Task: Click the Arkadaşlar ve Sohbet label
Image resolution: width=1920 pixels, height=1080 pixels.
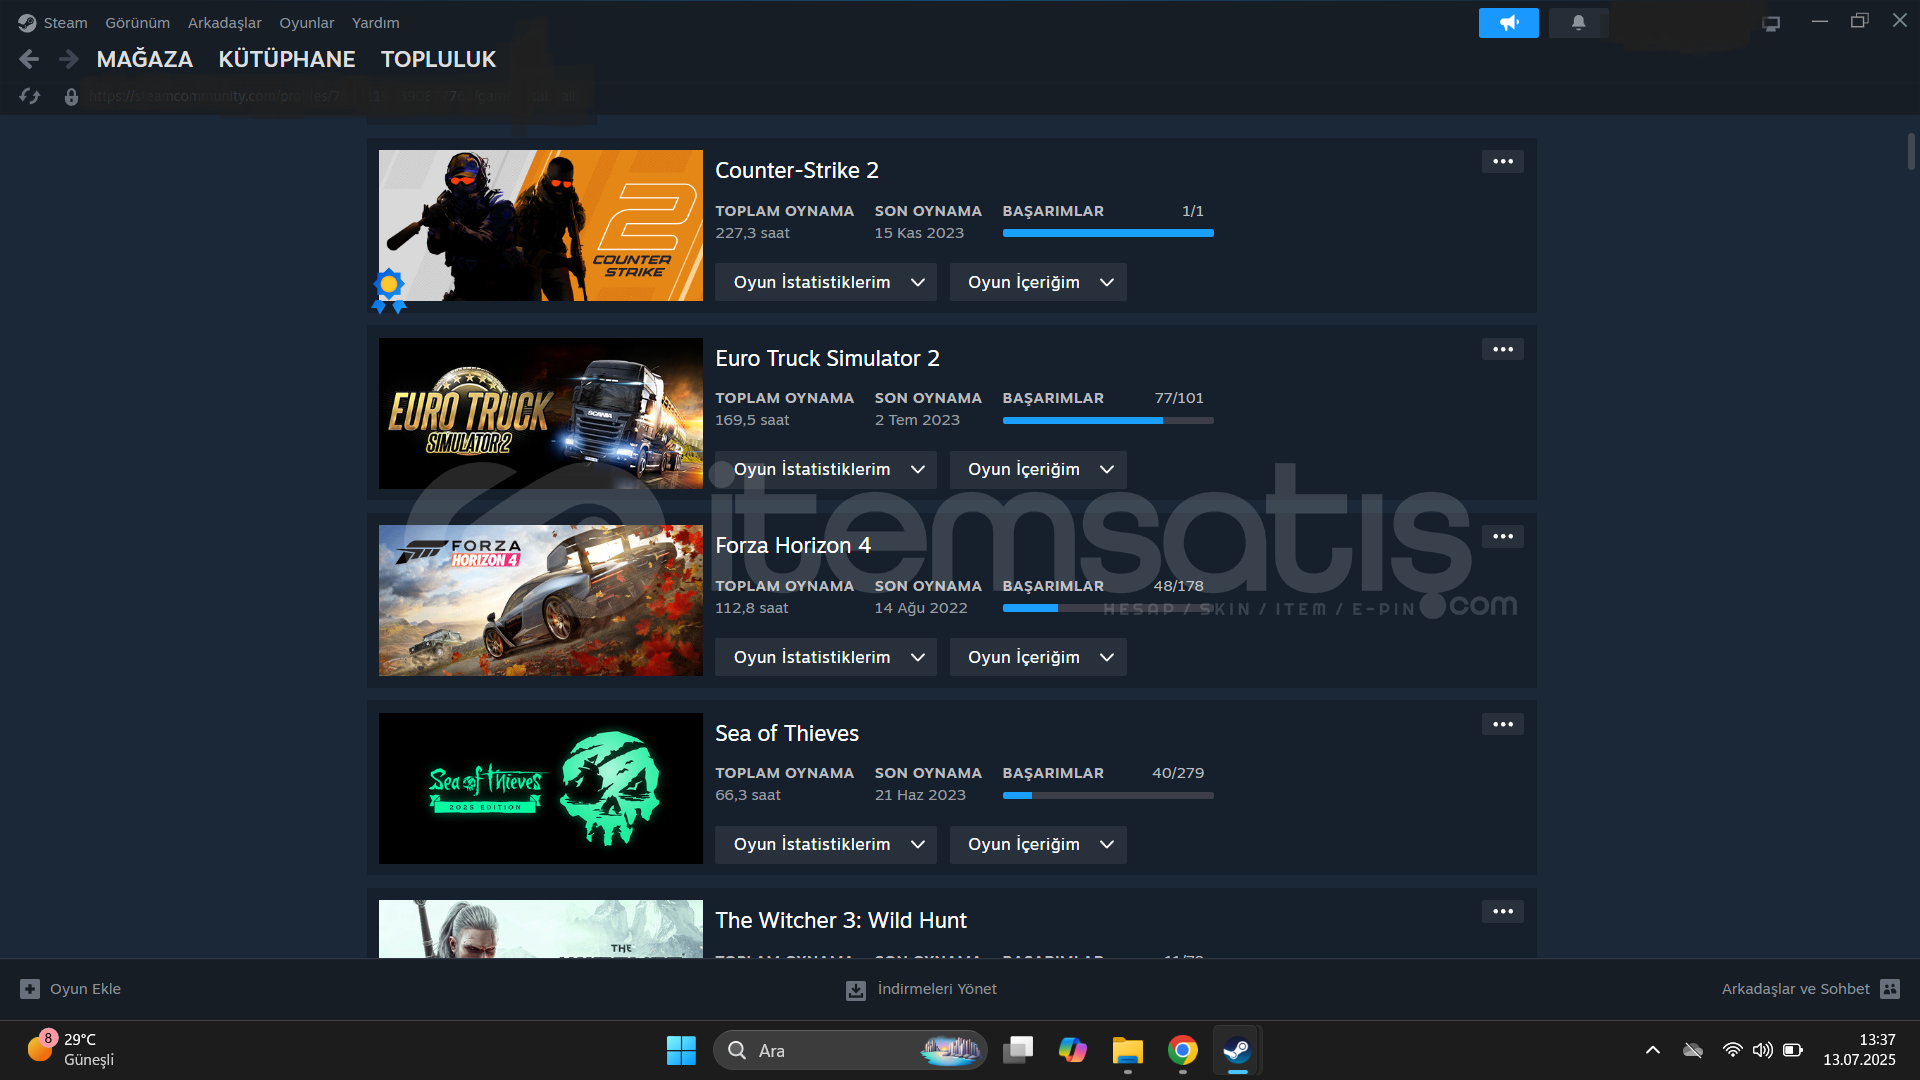Action: point(1795,989)
